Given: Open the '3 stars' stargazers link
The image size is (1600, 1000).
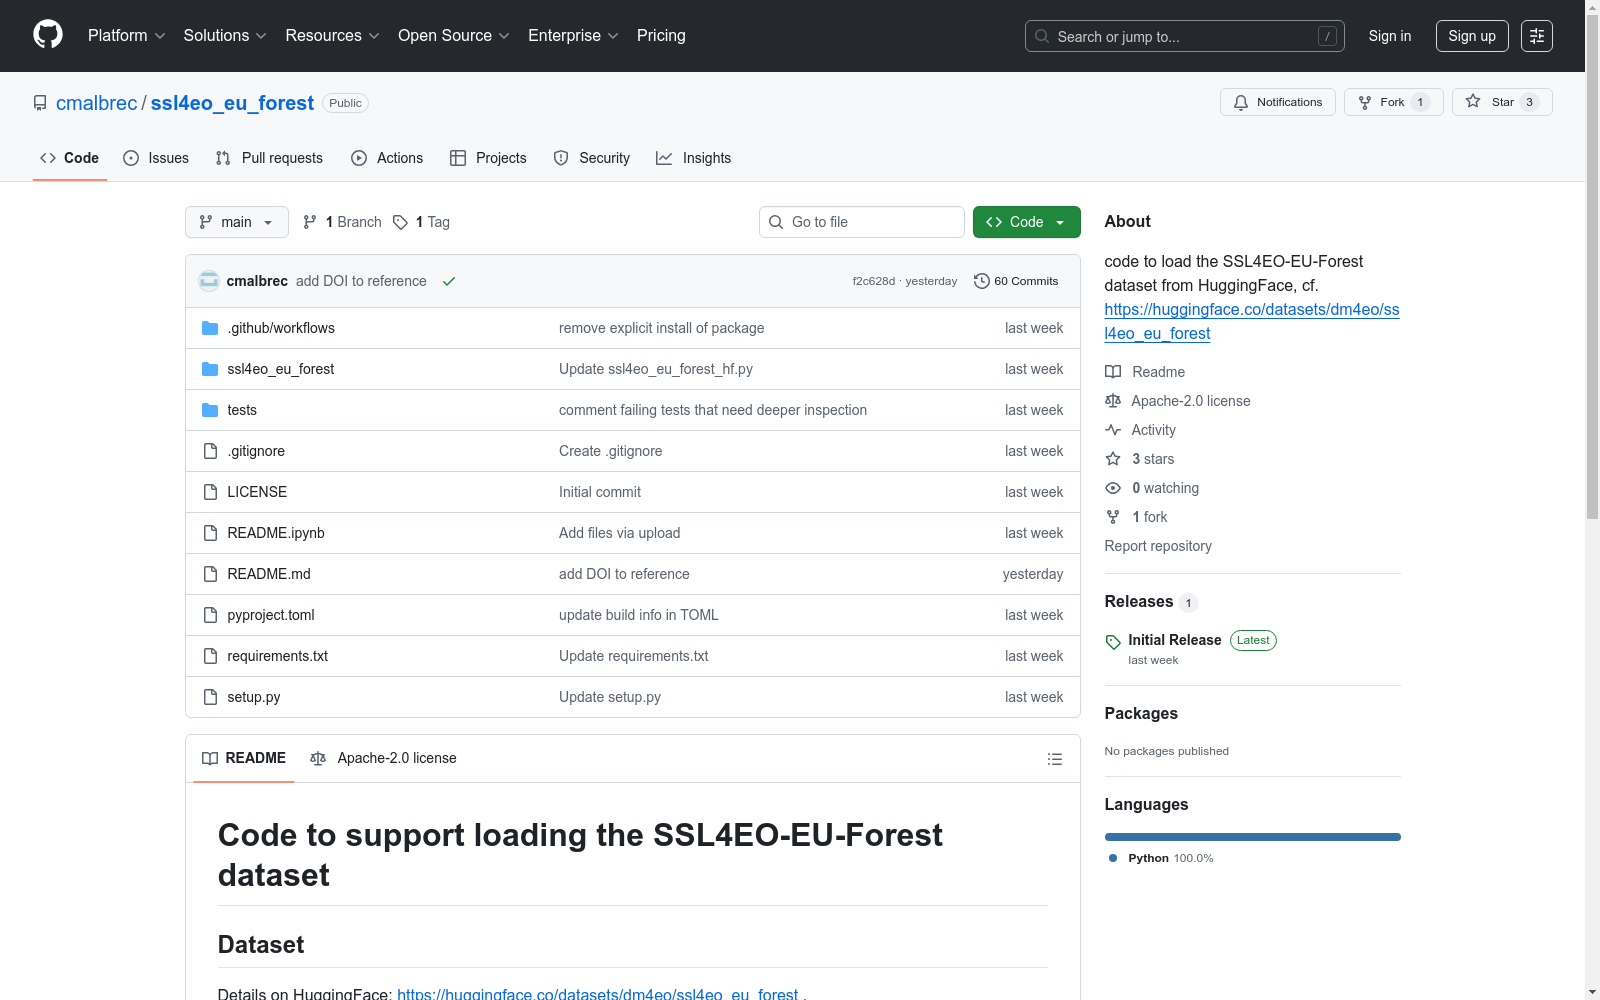Looking at the screenshot, I should pos(1153,459).
